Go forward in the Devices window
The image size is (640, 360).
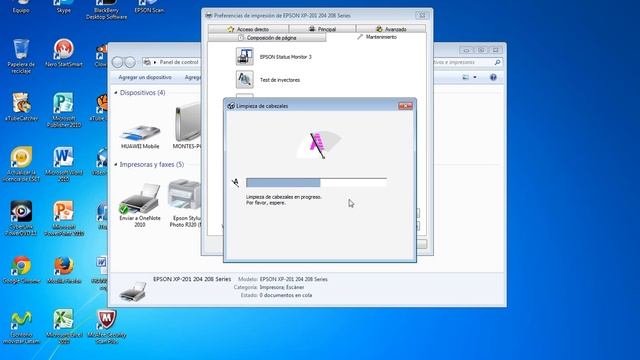[130, 62]
